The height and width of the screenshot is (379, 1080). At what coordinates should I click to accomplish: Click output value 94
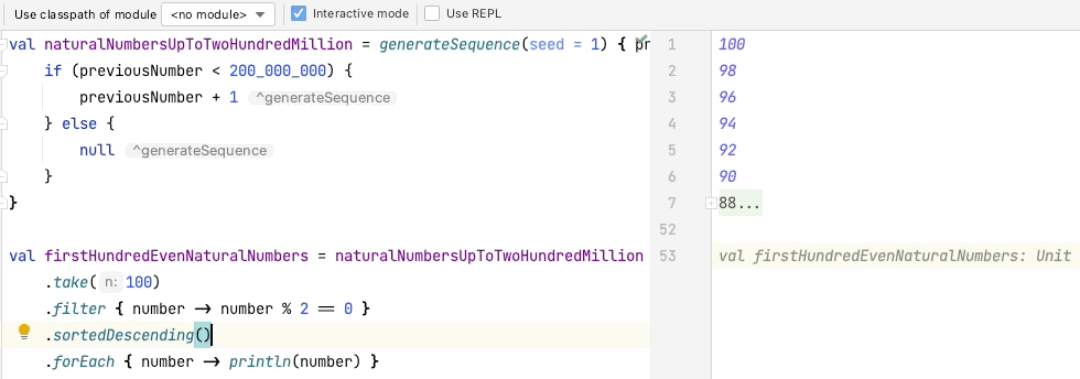(x=727, y=124)
